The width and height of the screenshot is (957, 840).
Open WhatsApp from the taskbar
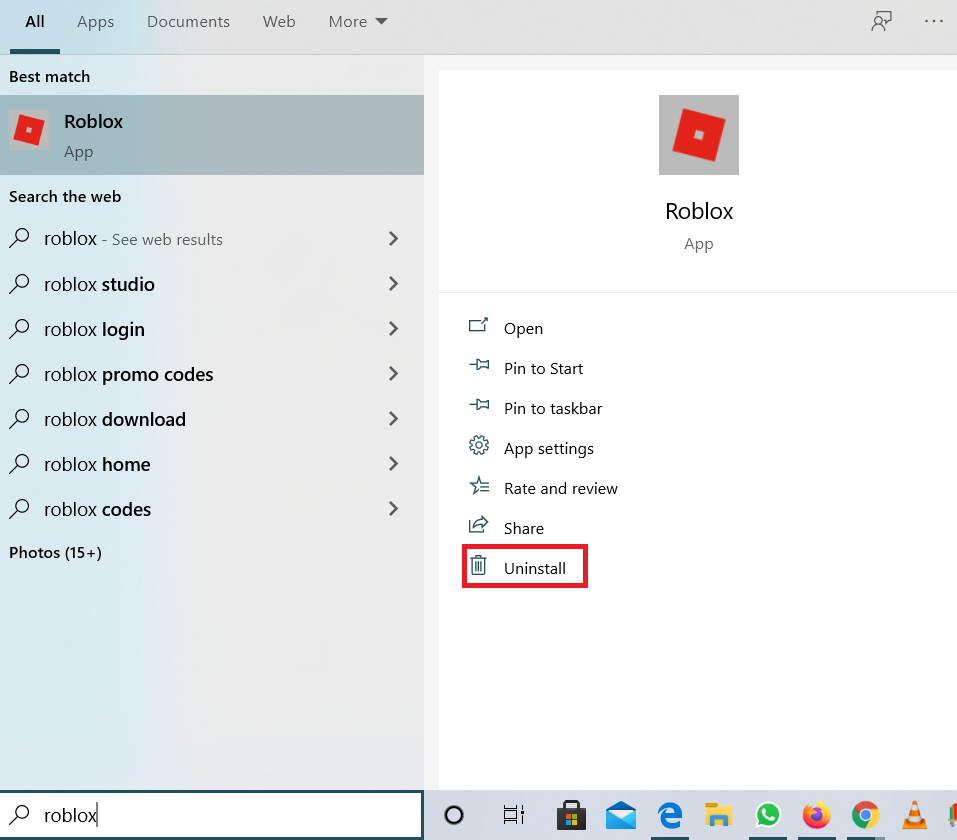(768, 815)
